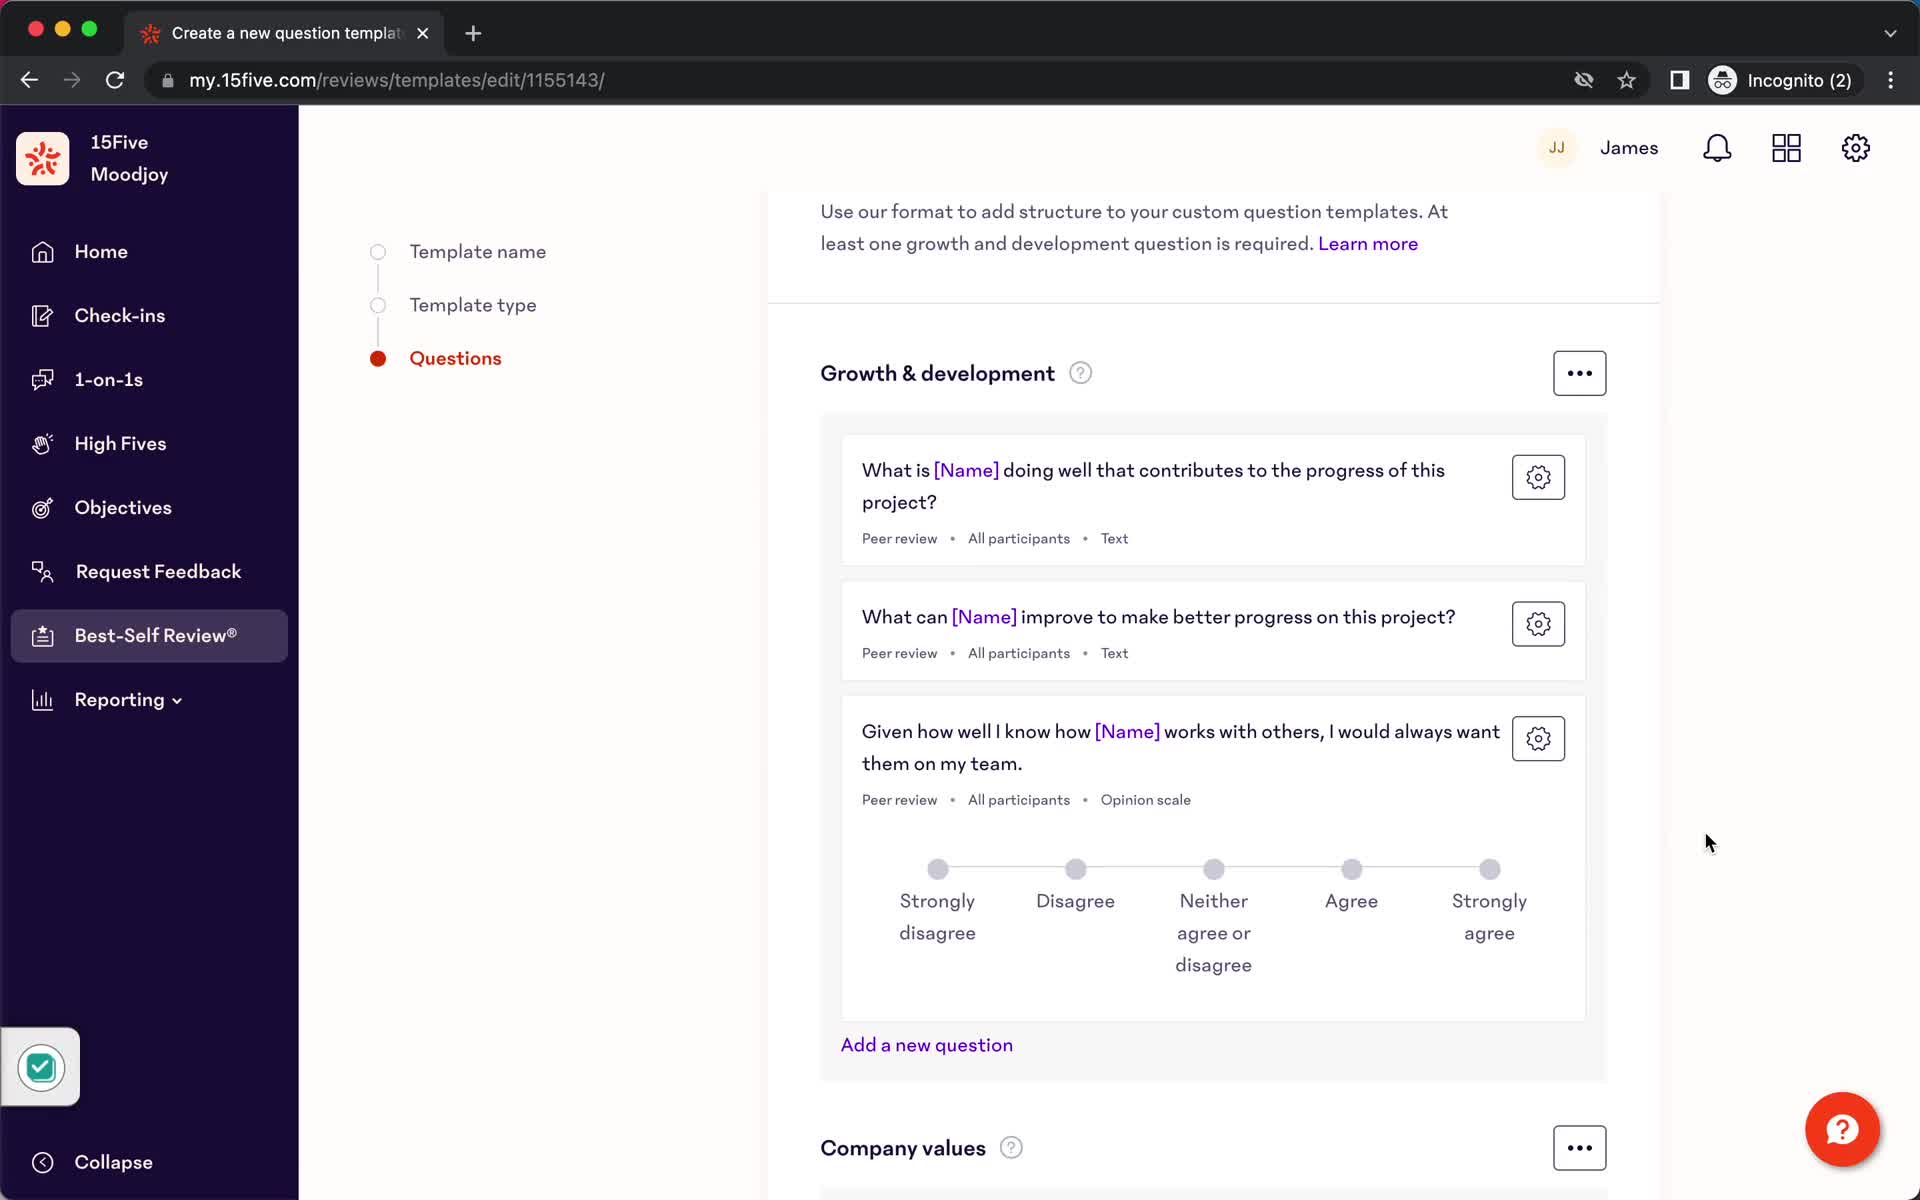1920x1200 pixels.
Task: Click the Questions step in sidebar
Action: (x=455, y=358)
